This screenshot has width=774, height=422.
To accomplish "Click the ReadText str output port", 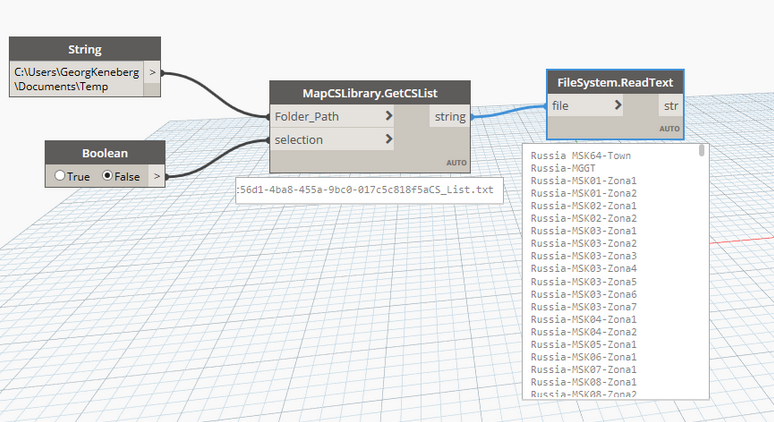I will point(671,105).
